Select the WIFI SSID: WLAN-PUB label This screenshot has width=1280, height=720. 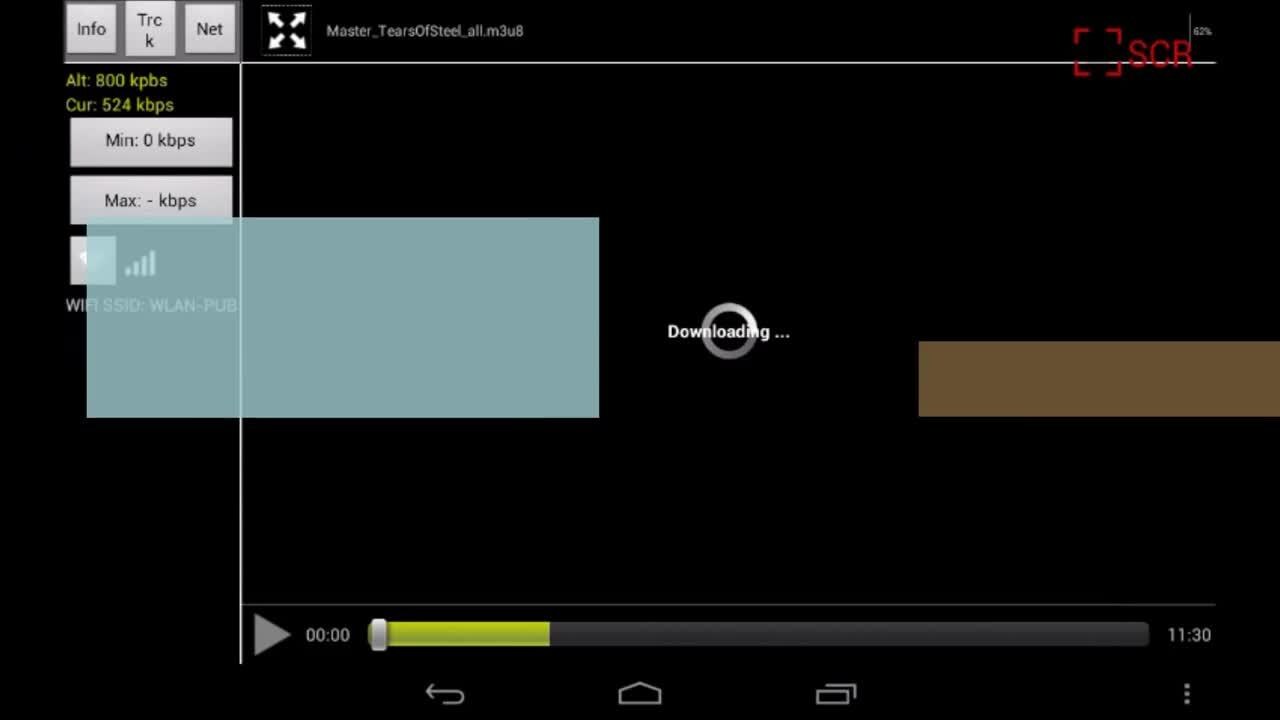(x=150, y=305)
